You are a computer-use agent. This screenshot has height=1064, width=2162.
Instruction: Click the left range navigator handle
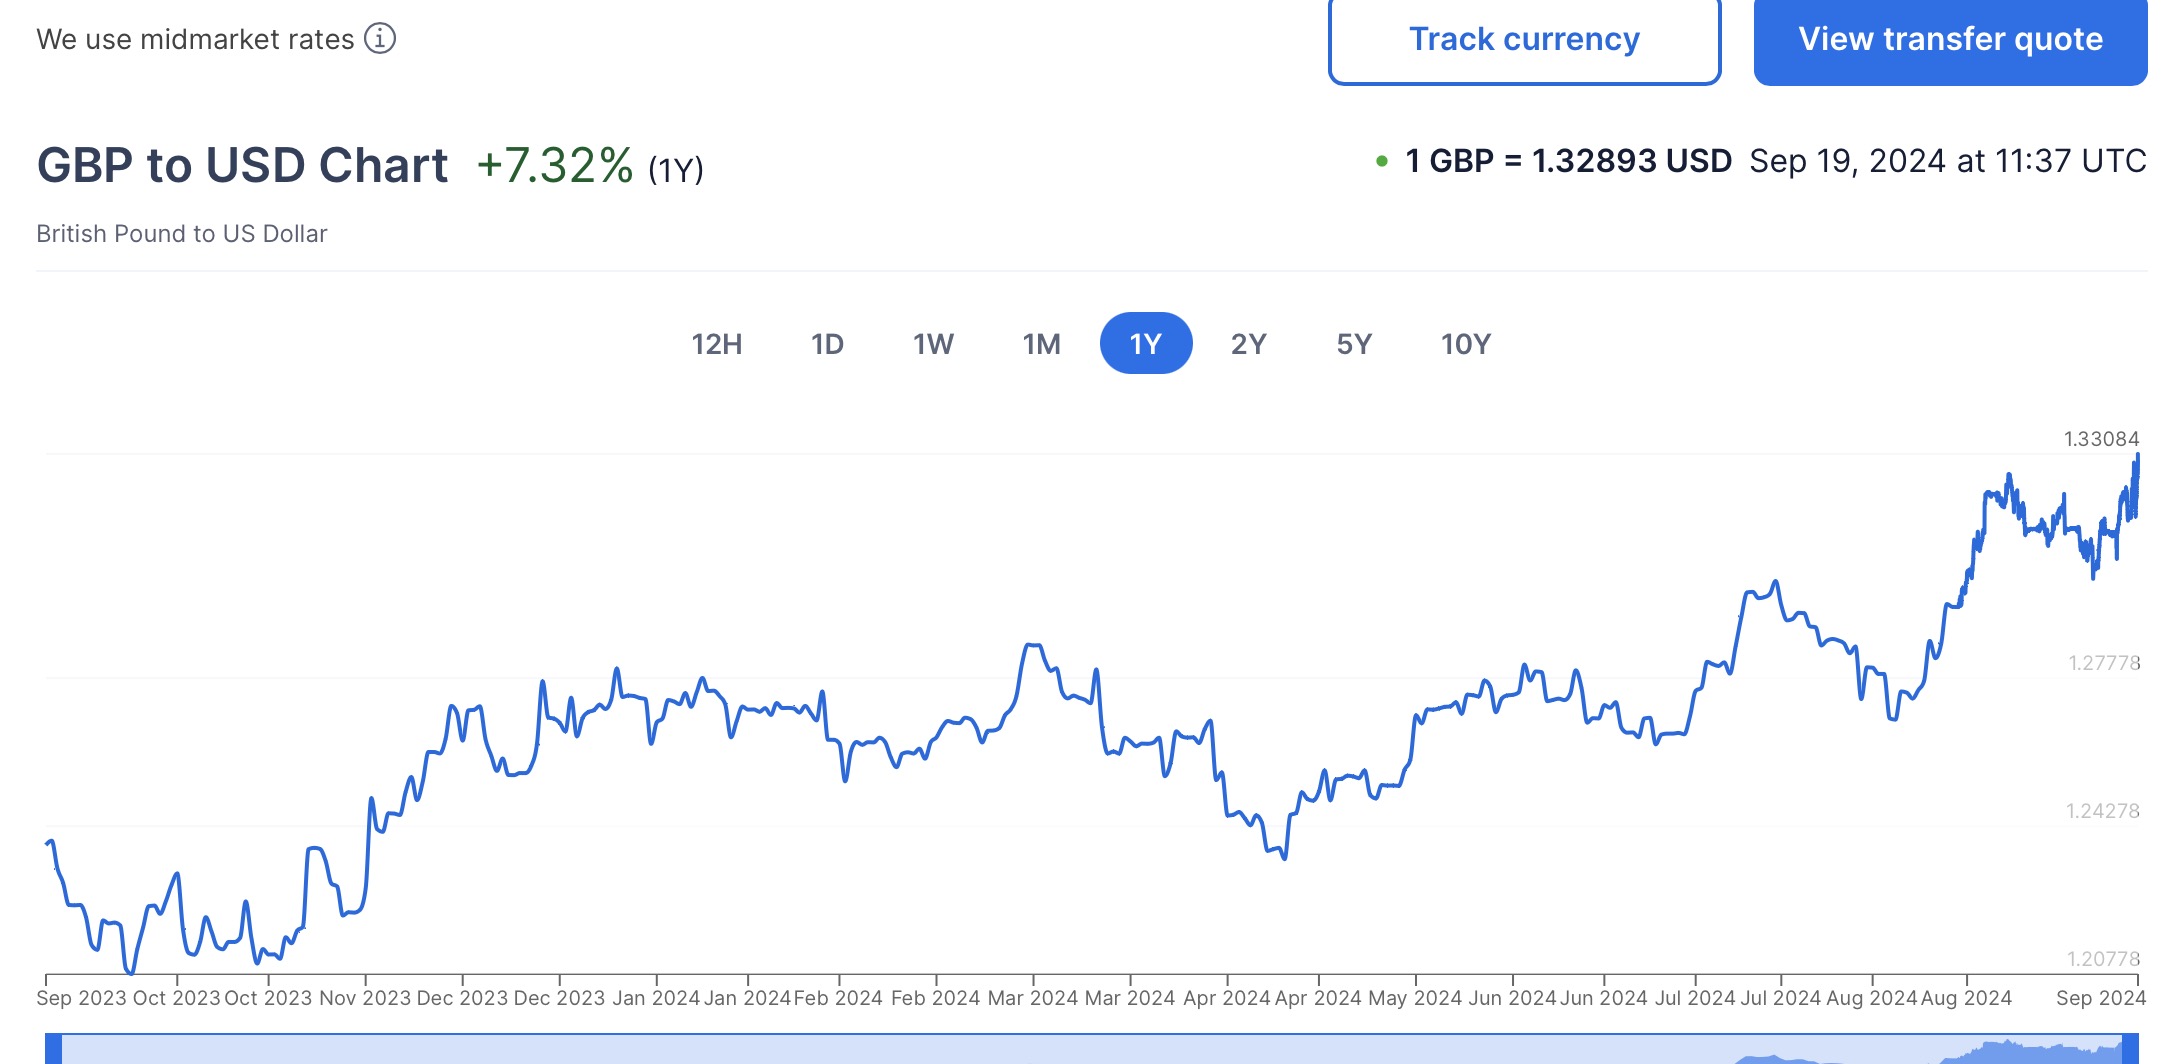point(54,1049)
